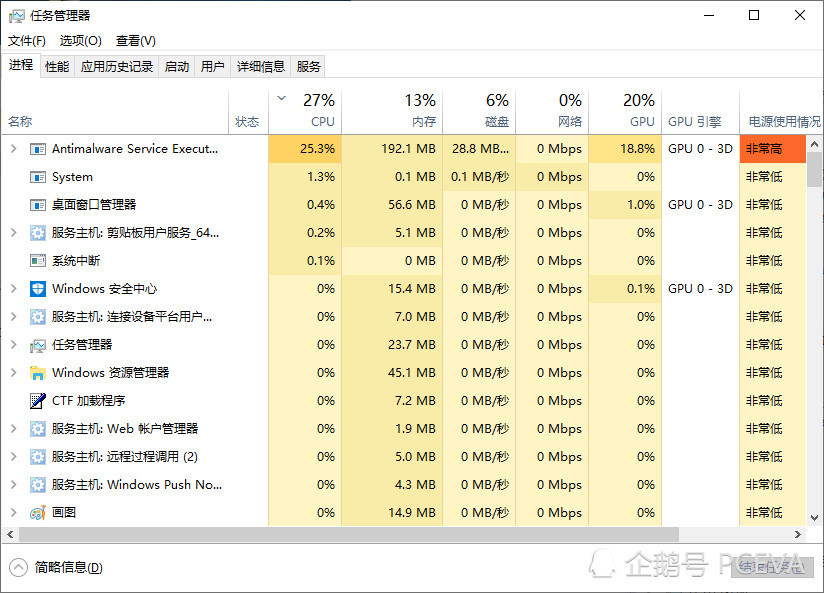Sort processes by the 状态 column
This screenshot has height=593, width=824.
pyautogui.click(x=249, y=112)
